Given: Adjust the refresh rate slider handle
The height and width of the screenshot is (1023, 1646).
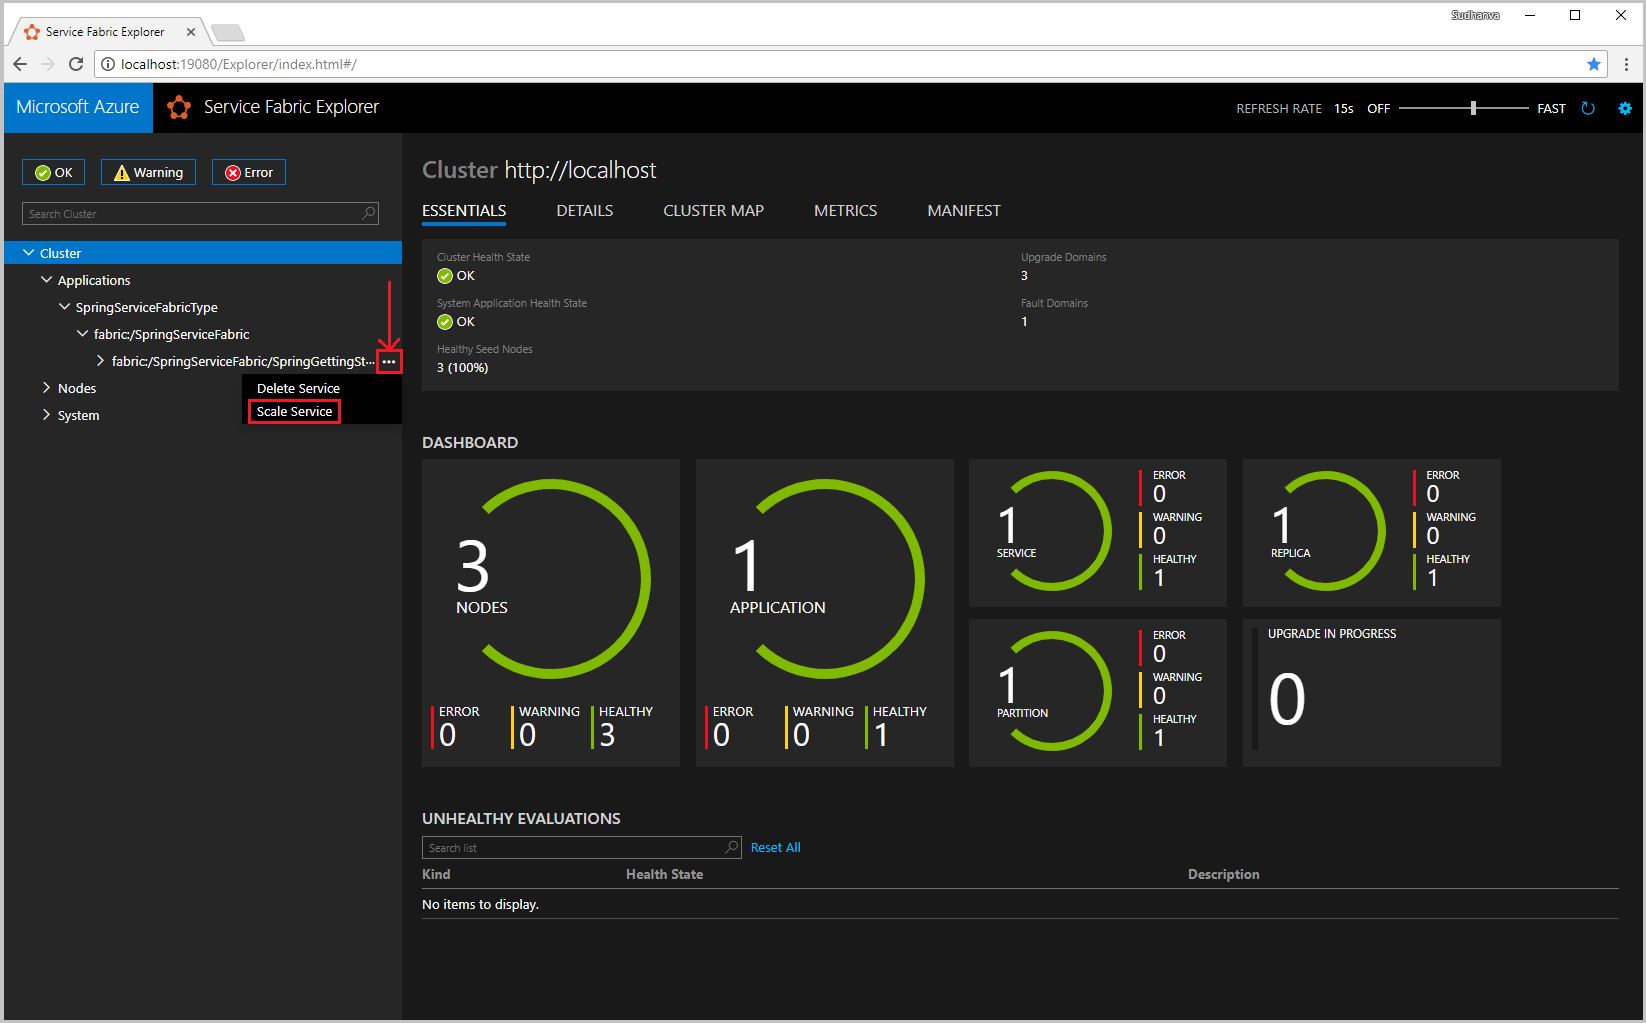Looking at the screenshot, I should [x=1473, y=108].
